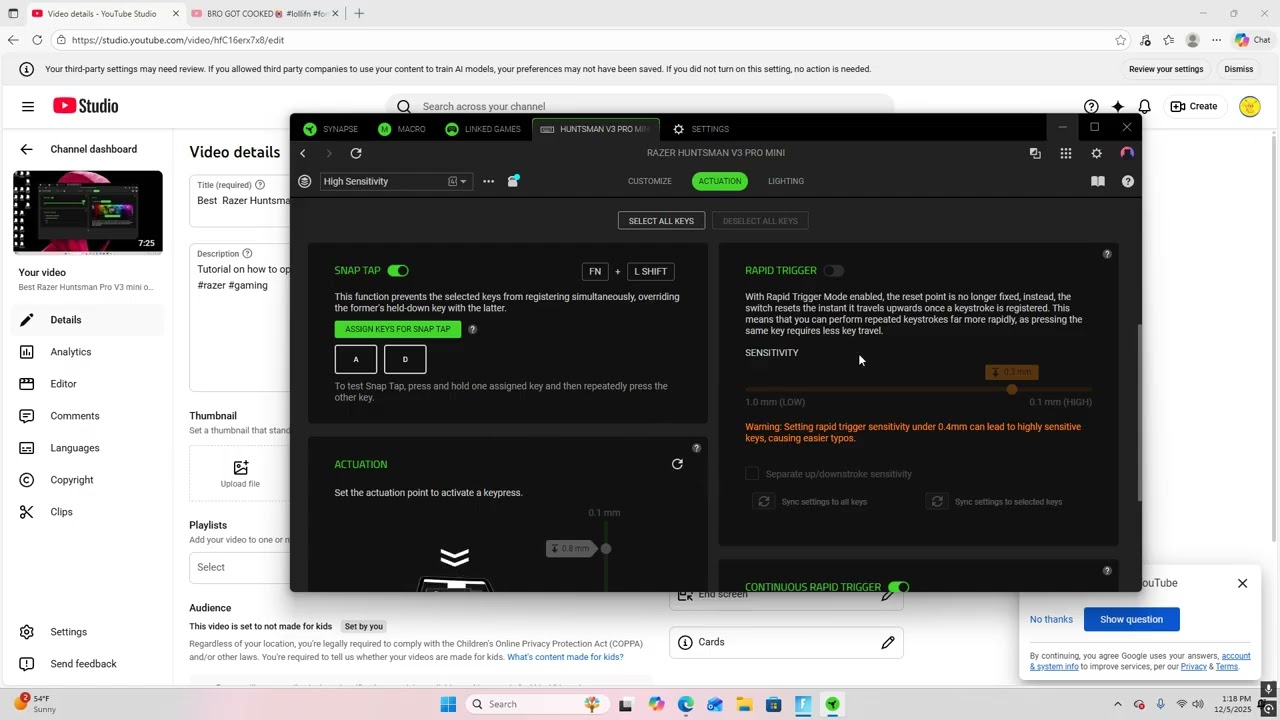
Task: Click the Select All Keys button
Action: [661, 221]
